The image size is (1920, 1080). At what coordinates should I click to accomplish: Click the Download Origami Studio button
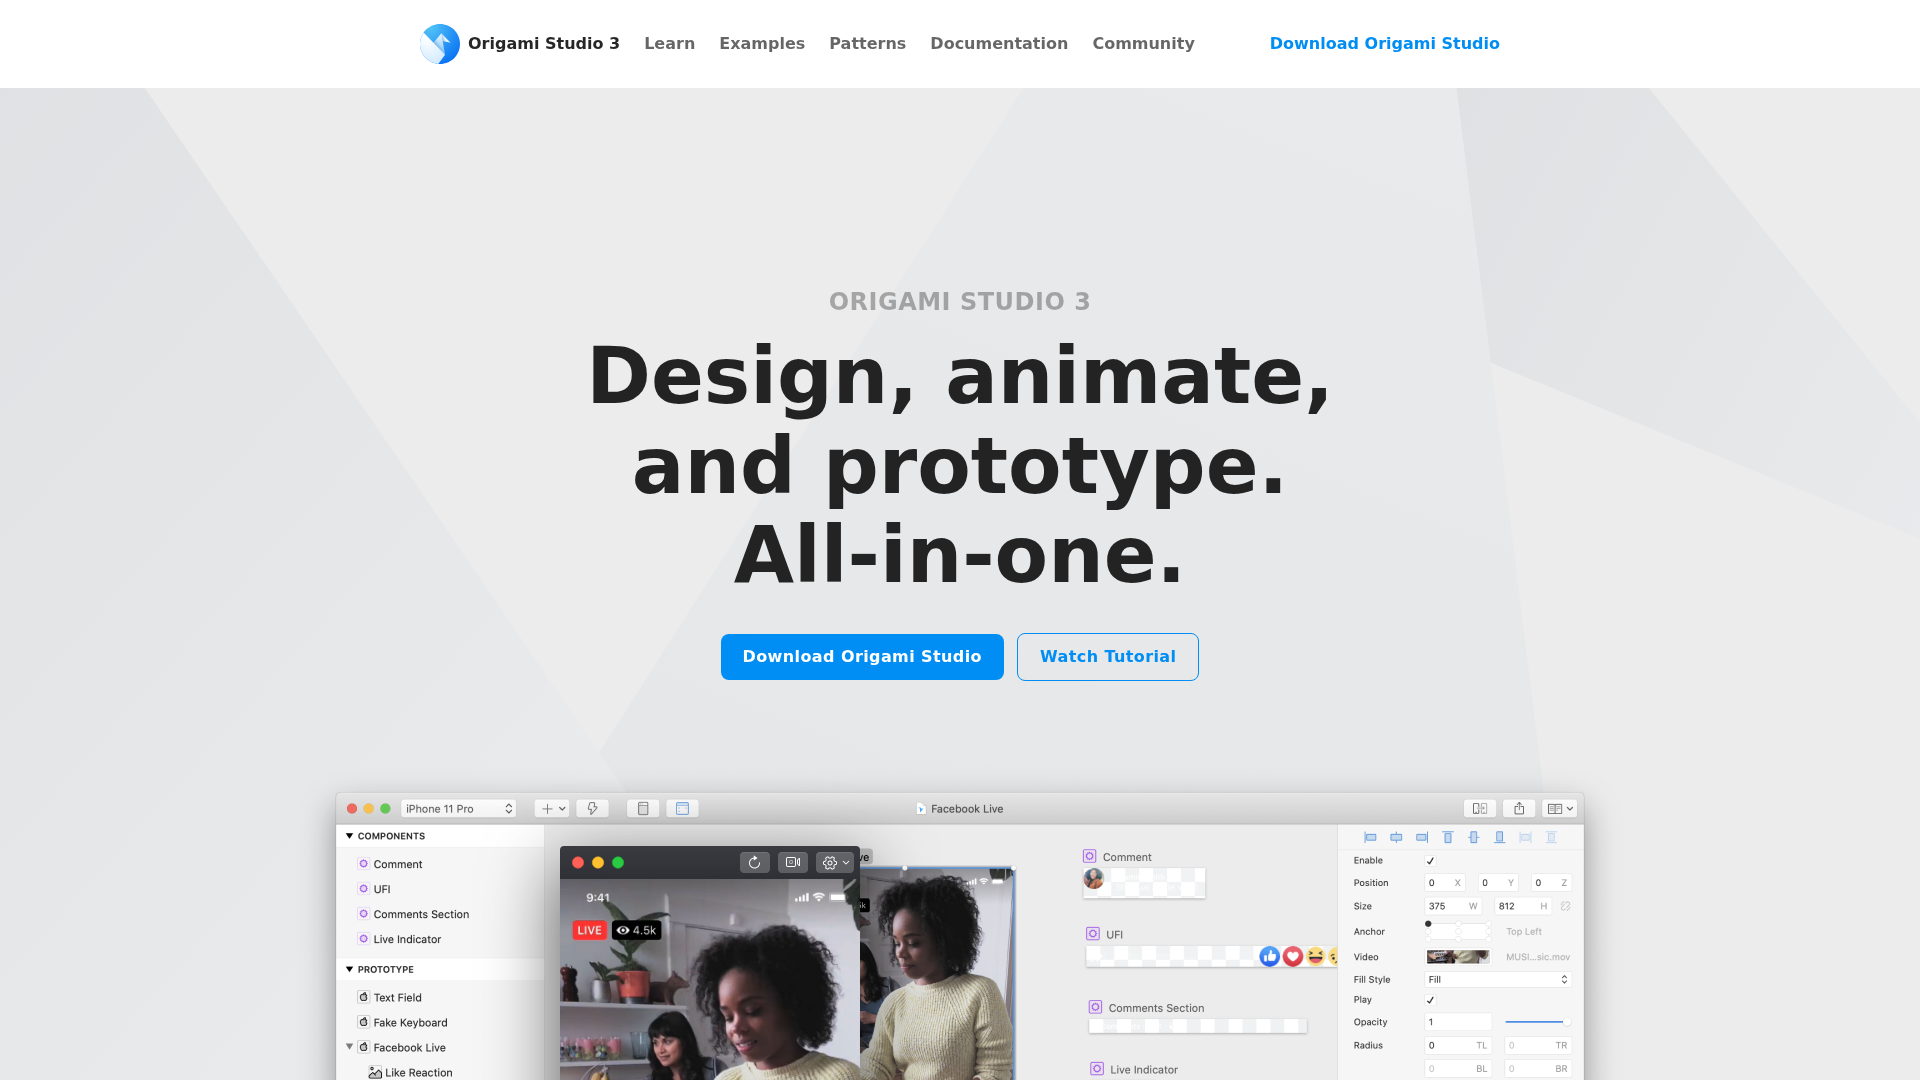862,656
